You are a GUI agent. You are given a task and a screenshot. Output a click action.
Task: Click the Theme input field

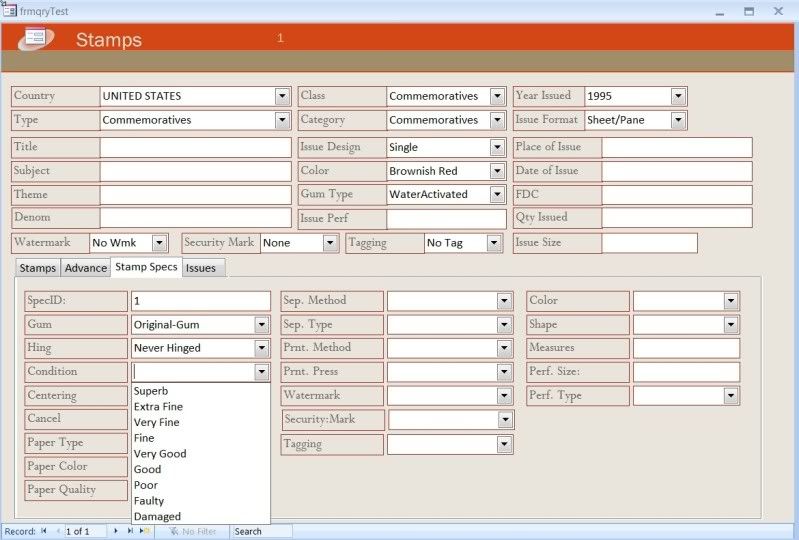196,195
